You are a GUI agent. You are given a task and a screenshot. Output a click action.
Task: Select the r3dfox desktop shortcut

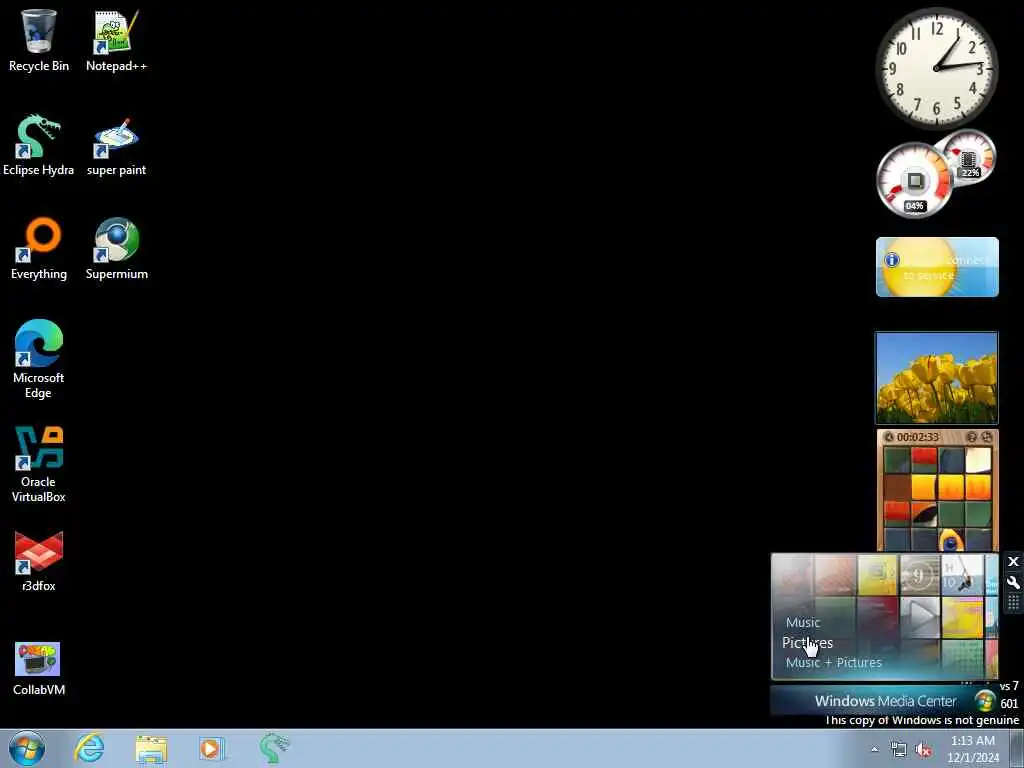pos(39,562)
